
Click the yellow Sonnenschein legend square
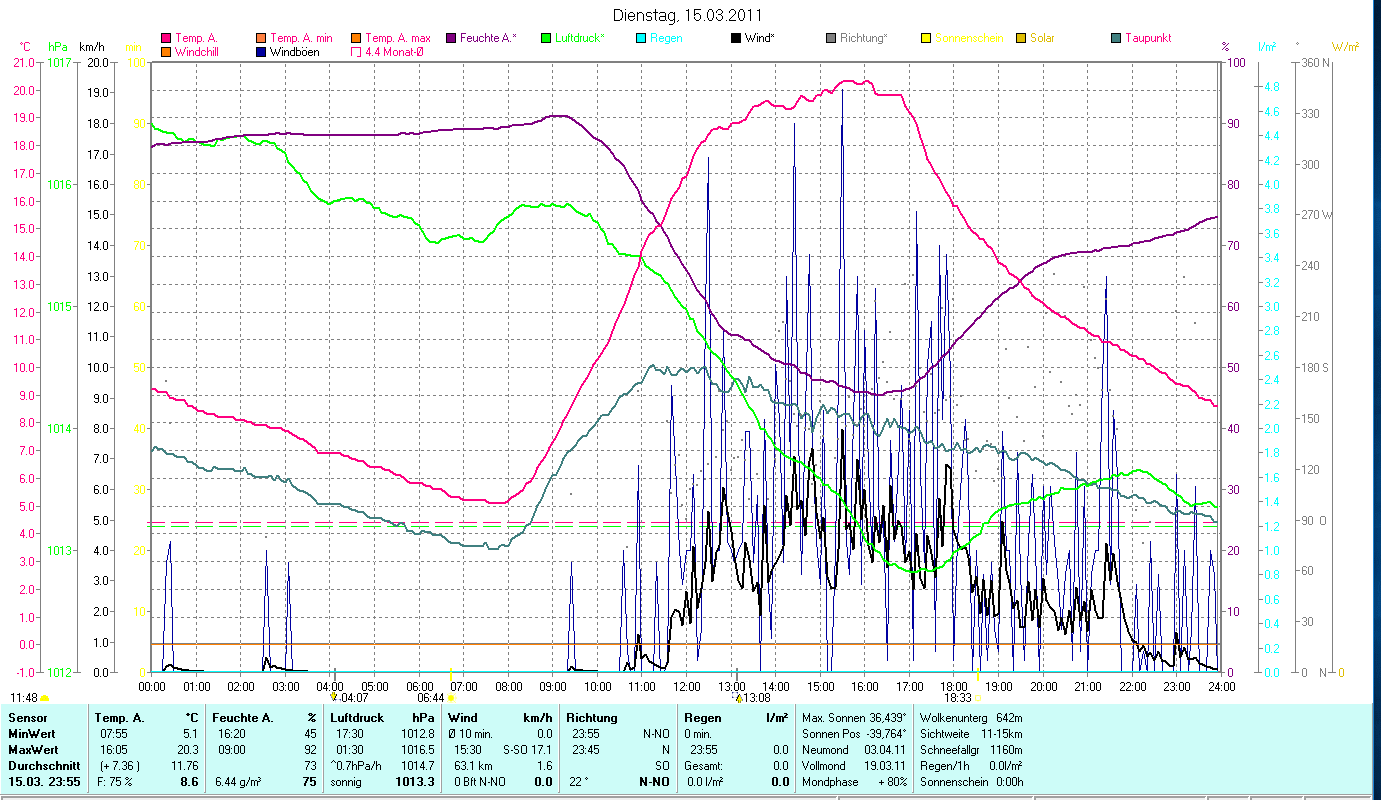[x=926, y=38]
